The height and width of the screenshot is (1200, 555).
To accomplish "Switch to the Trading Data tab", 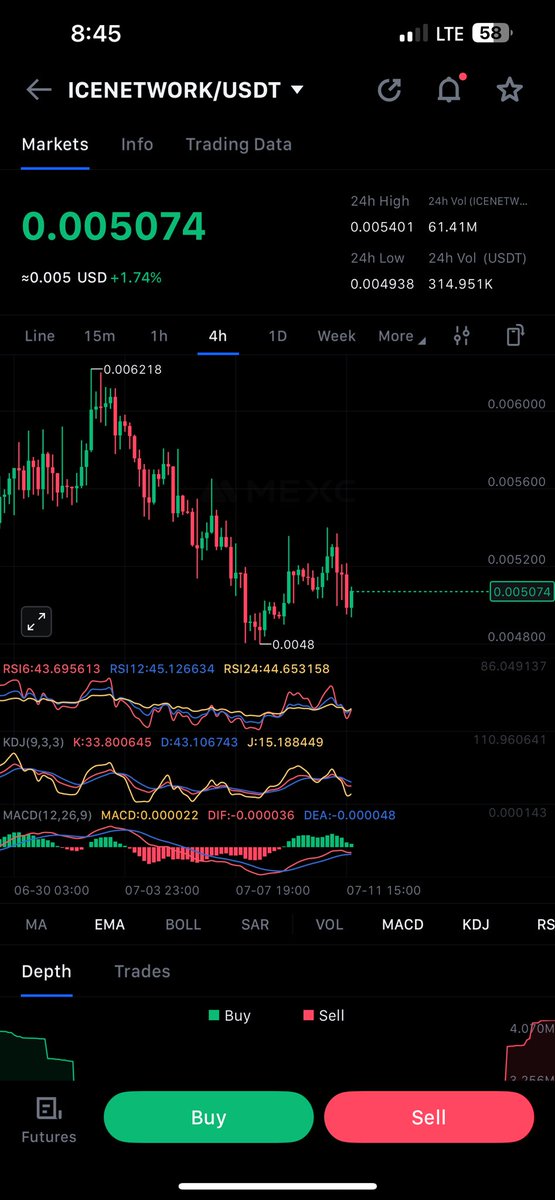I will point(239,144).
